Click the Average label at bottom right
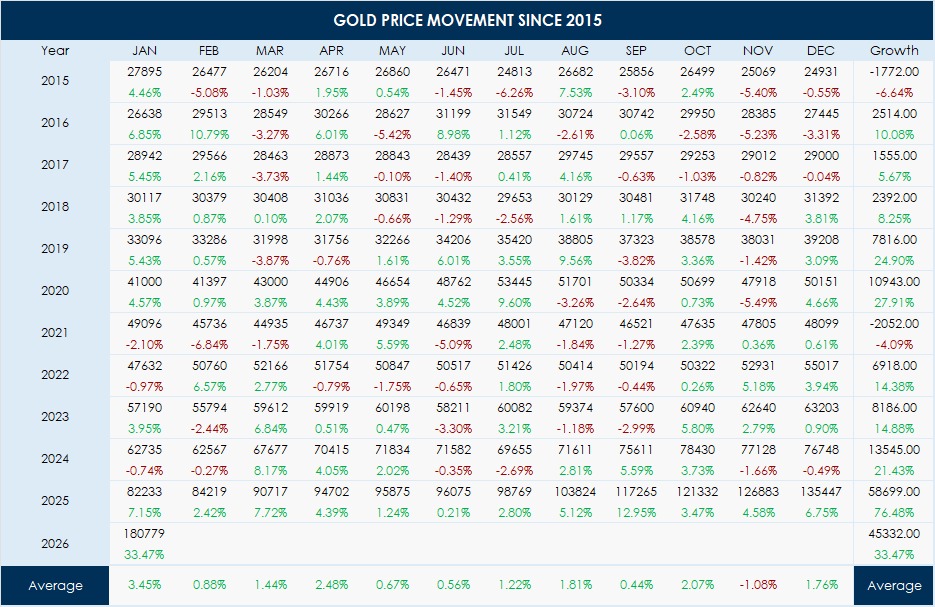The height and width of the screenshot is (607, 935). point(894,586)
